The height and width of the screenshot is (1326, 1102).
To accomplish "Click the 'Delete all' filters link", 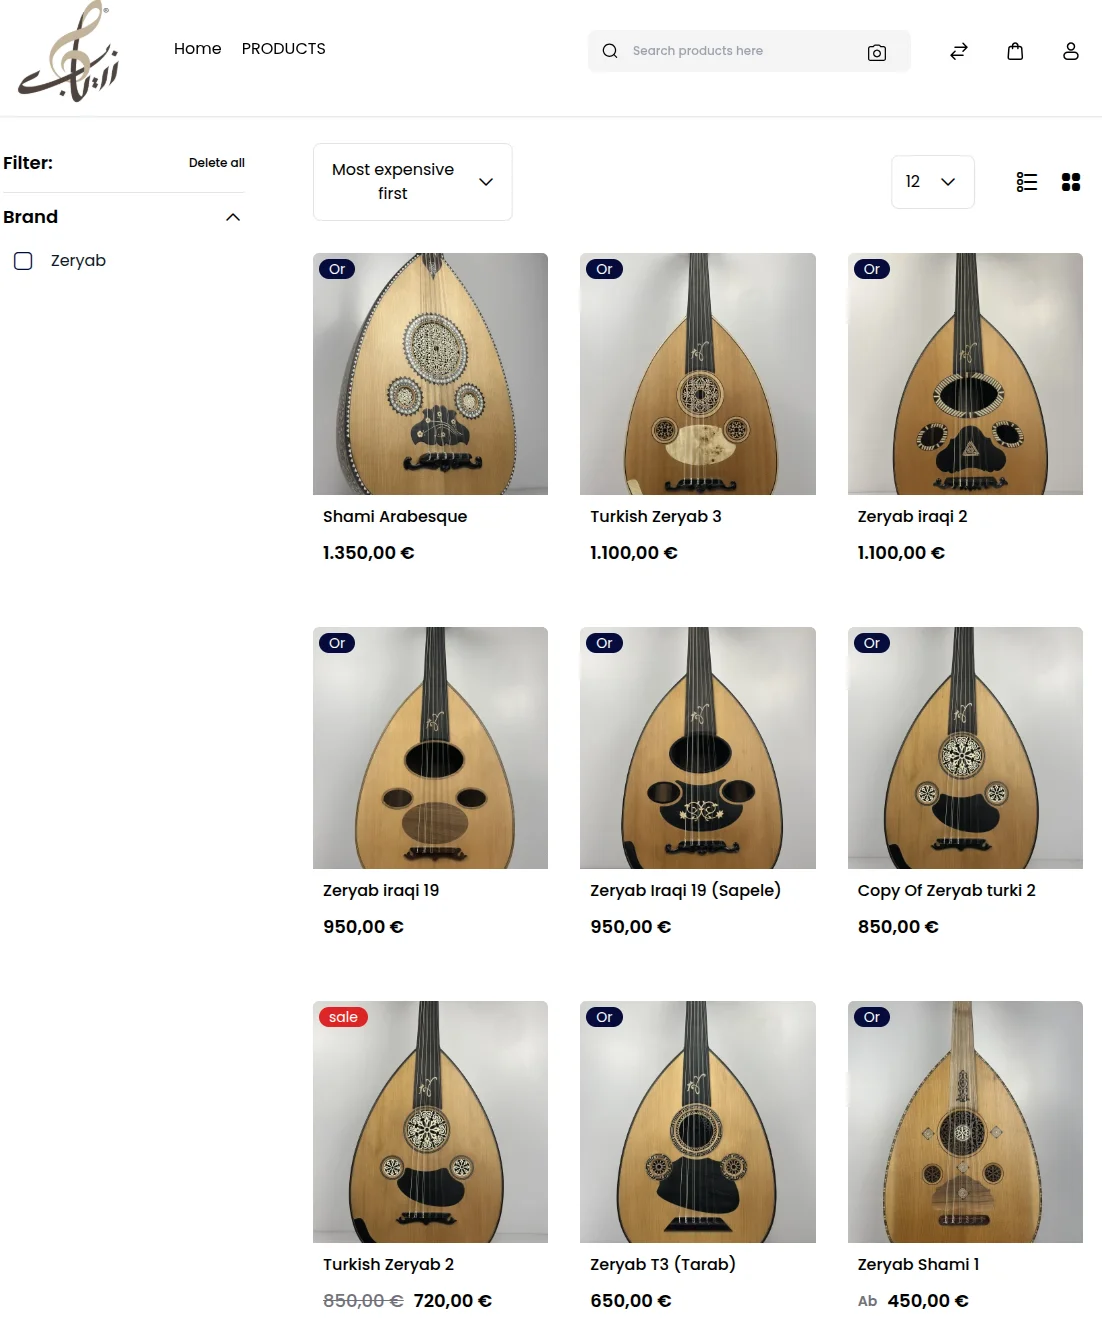I will click(x=216, y=163).
